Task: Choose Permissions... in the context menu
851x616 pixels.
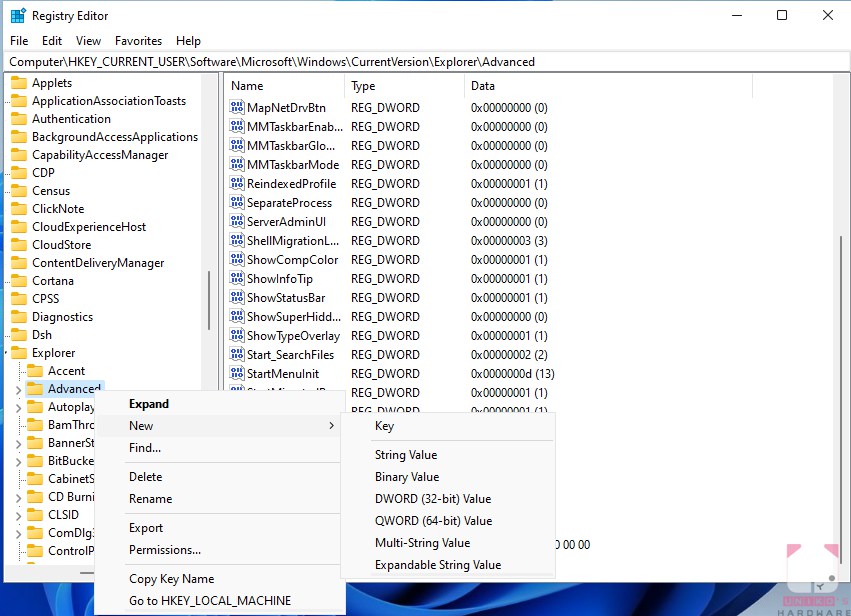Action: coord(219,550)
